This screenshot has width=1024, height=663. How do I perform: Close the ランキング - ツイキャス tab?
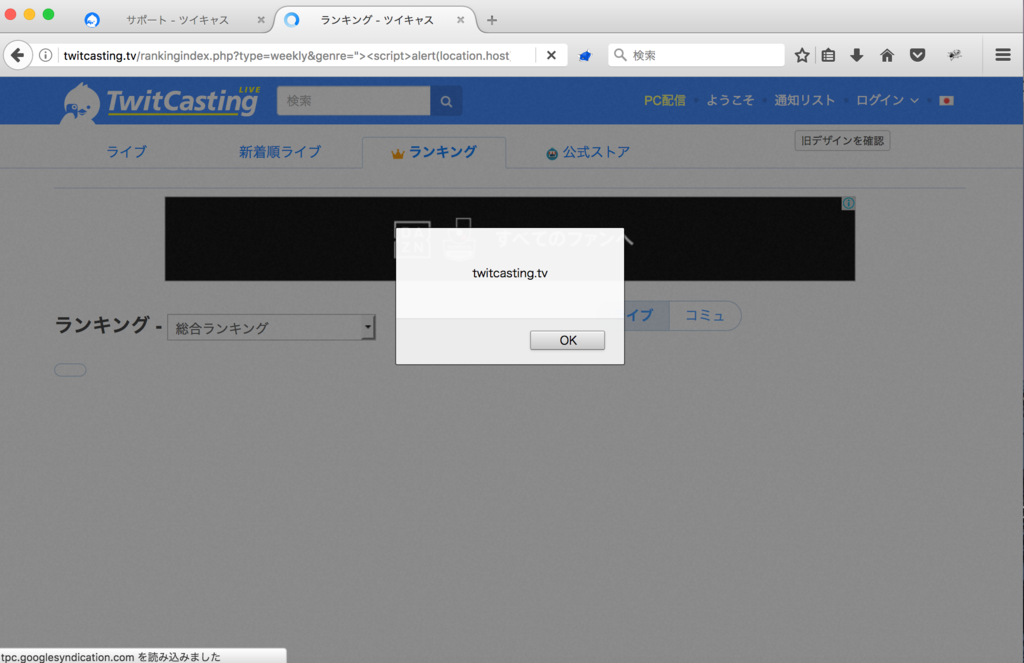point(460,20)
